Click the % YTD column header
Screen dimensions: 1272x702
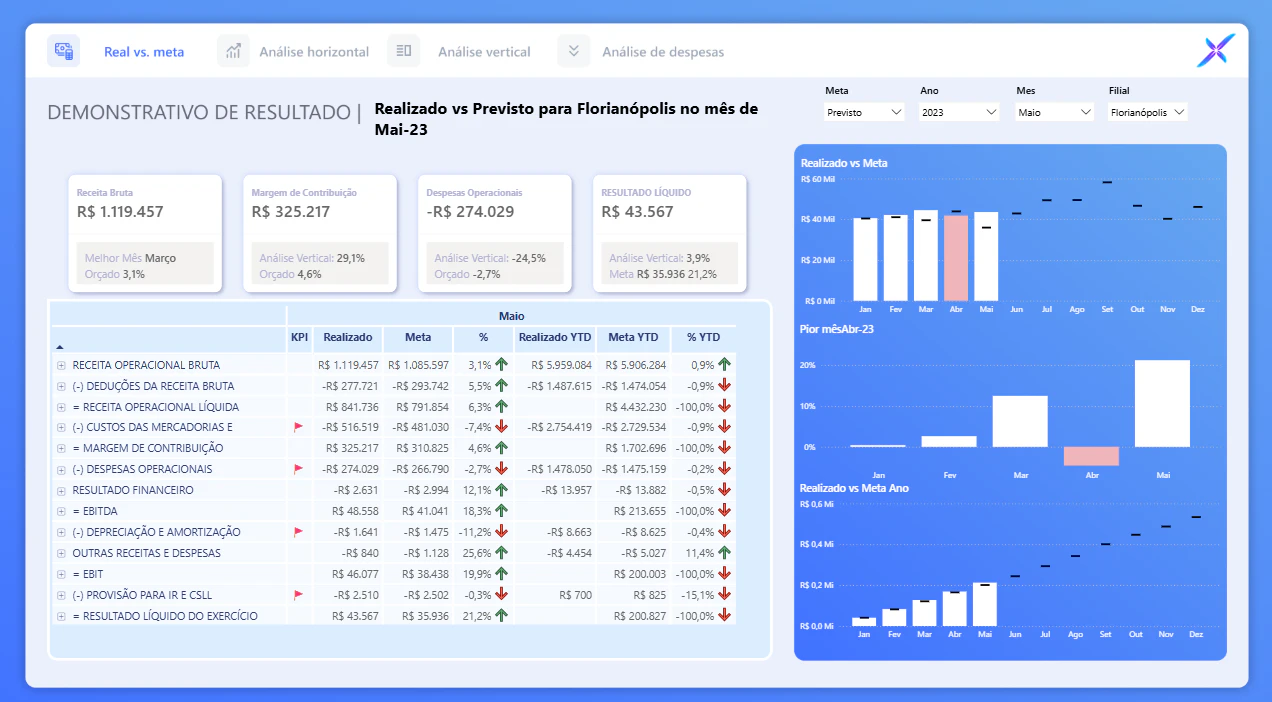pos(703,338)
